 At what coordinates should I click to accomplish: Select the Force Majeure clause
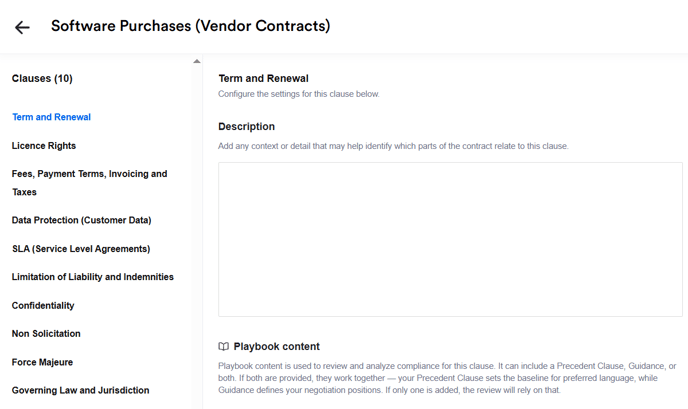pos(42,362)
